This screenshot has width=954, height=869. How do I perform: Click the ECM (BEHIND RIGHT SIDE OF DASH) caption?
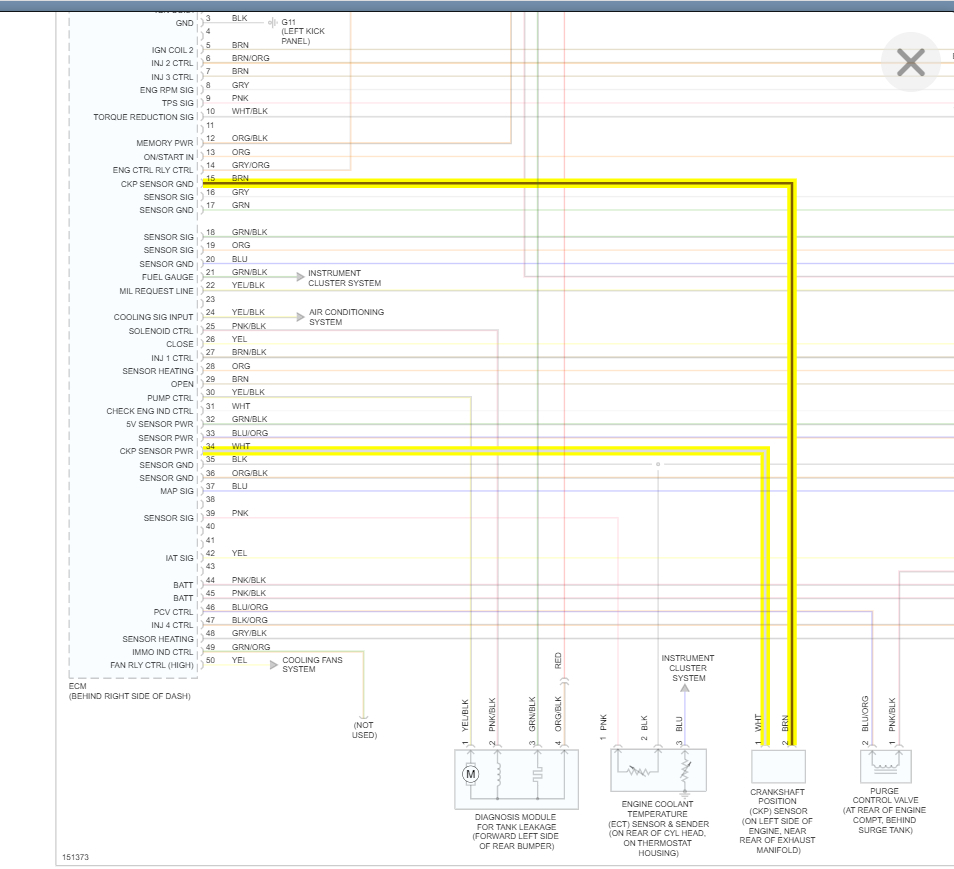tap(130, 691)
